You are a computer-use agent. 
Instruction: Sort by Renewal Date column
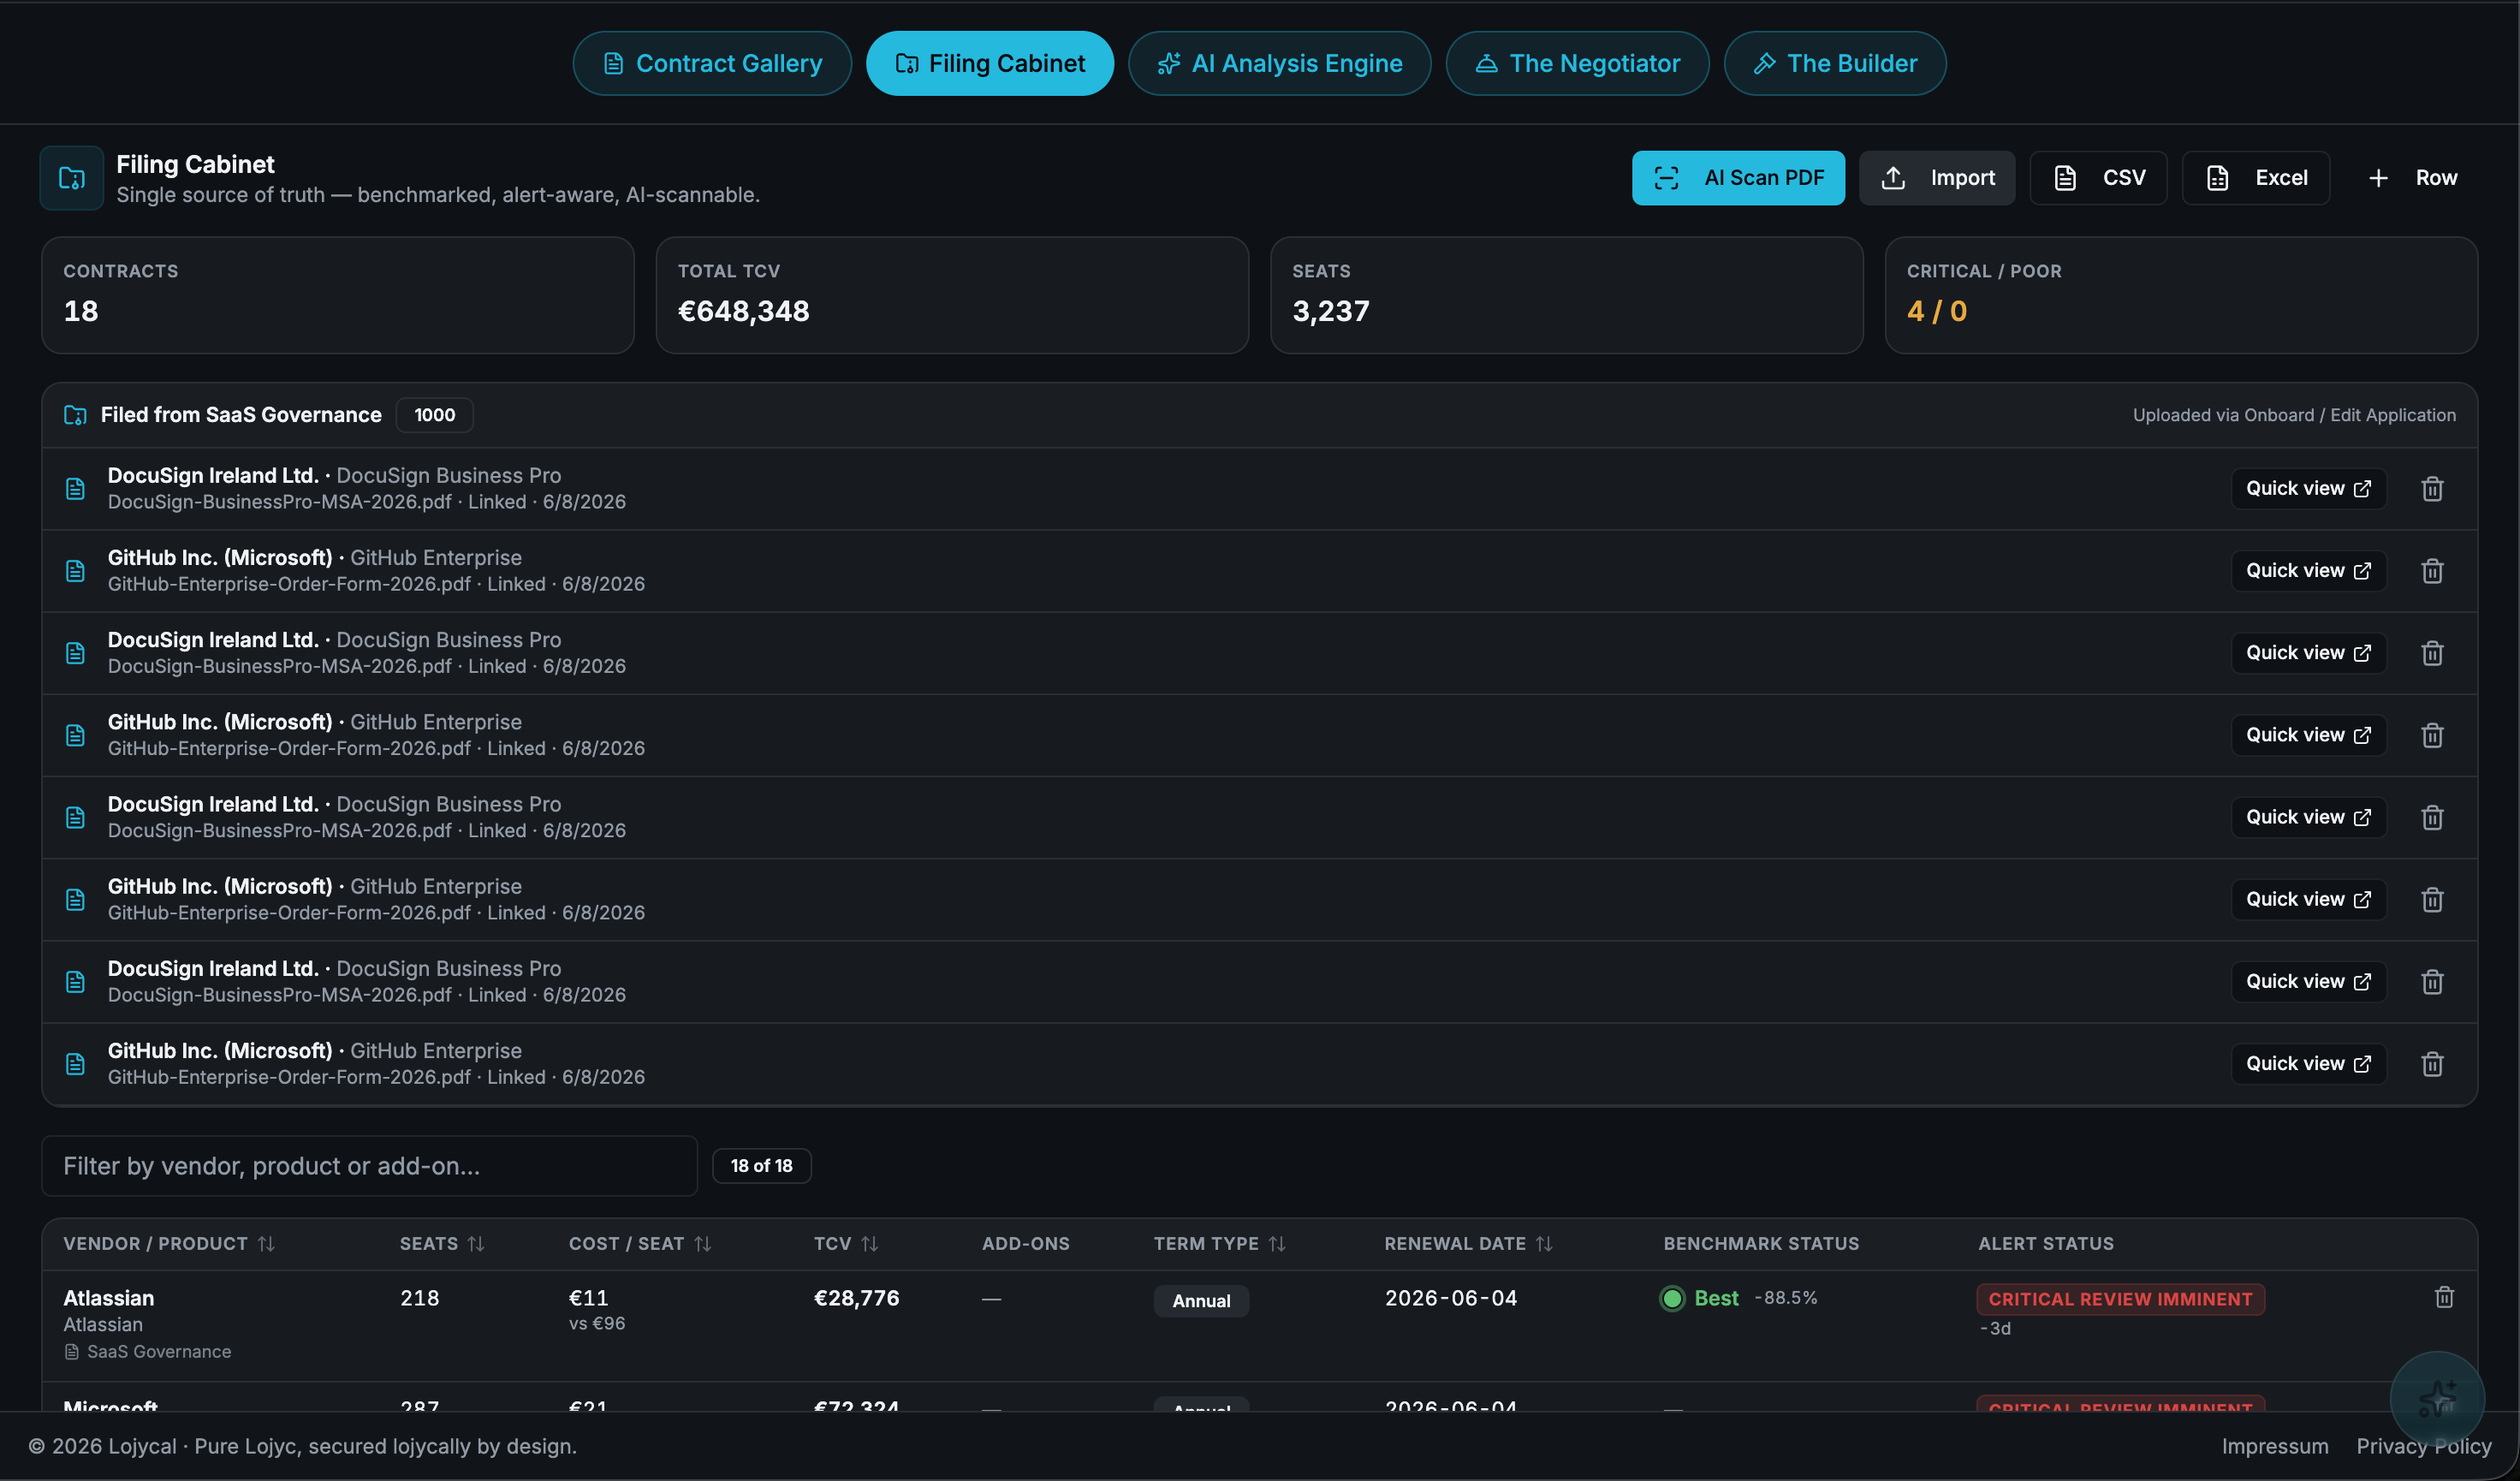1468,1244
